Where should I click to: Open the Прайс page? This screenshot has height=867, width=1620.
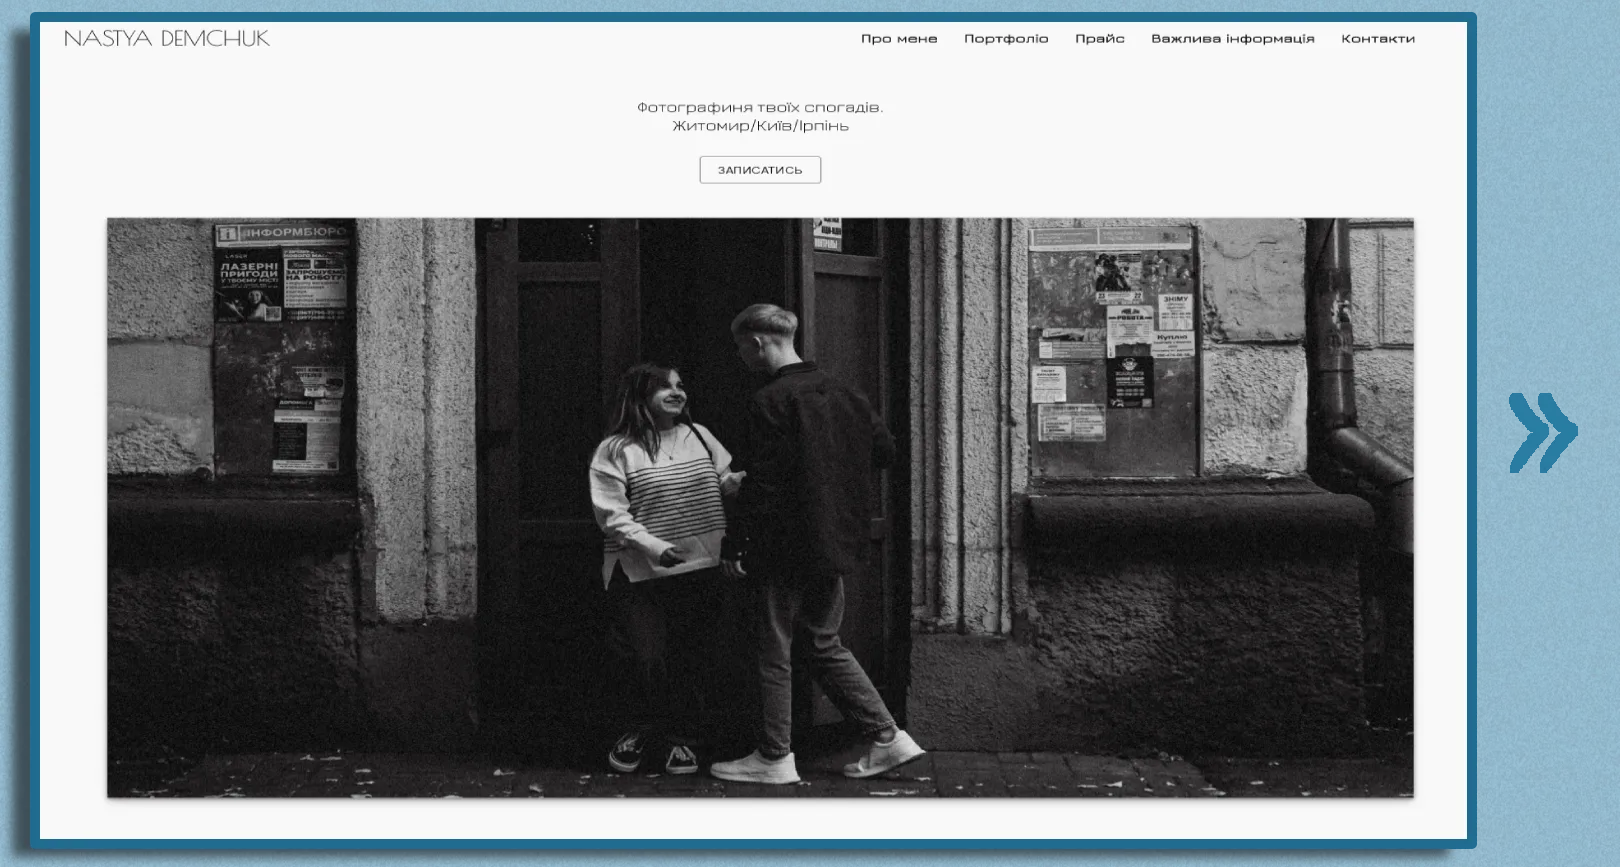pos(1100,39)
